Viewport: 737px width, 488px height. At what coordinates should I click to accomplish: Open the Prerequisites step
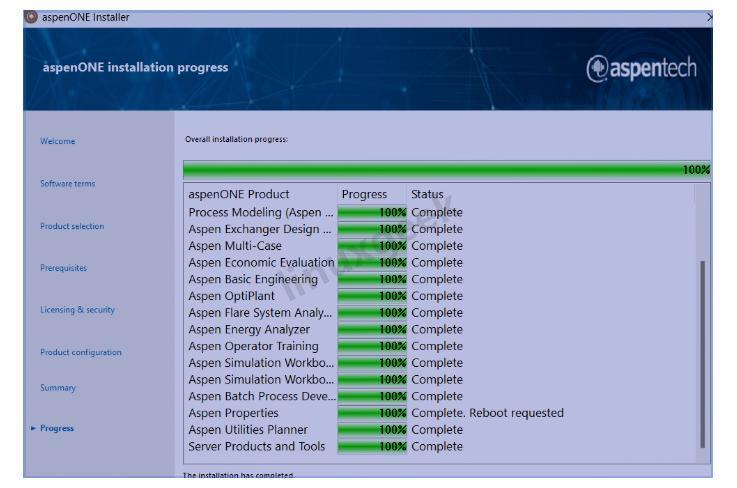coord(63,268)
